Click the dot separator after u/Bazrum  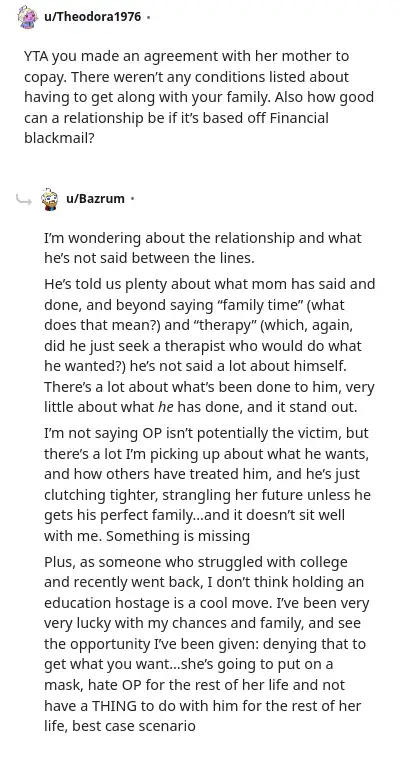(132, 199)
